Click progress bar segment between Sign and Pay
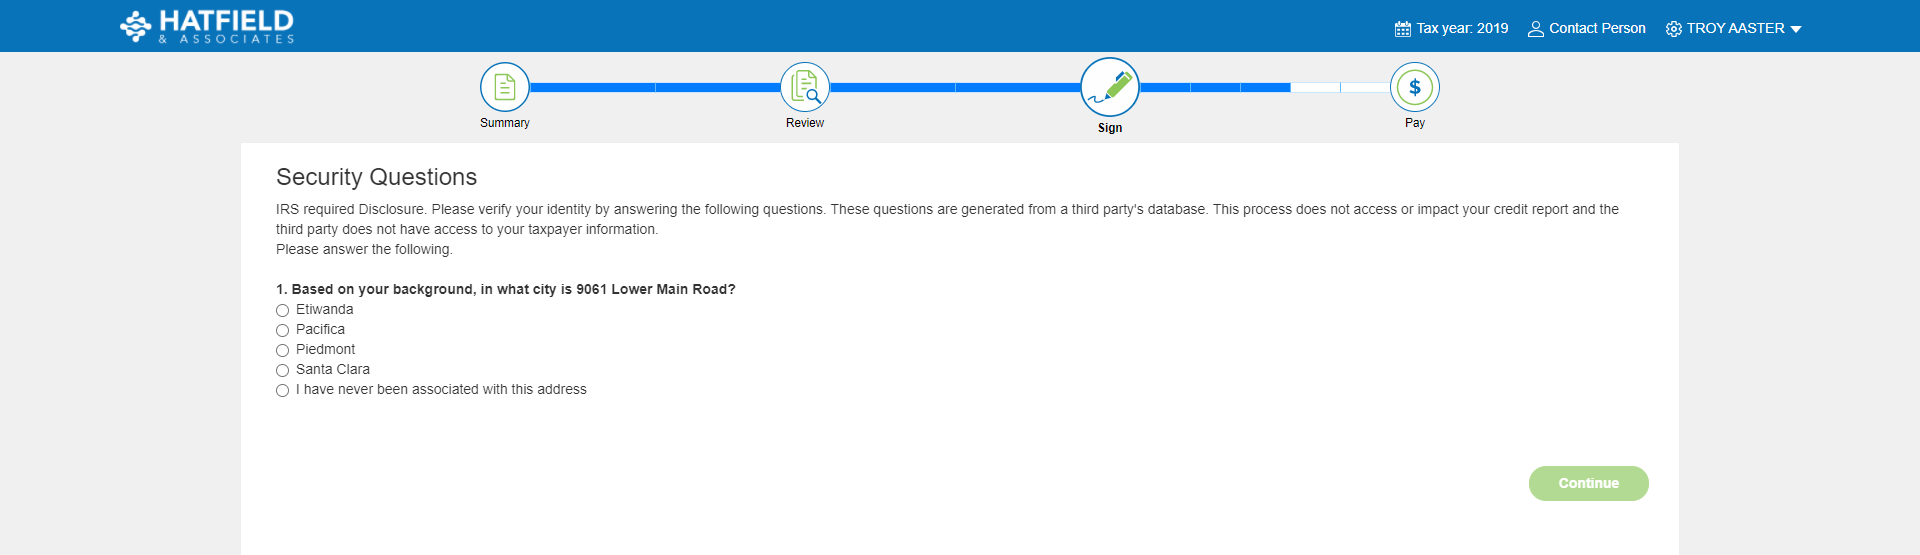This screenshot has height=555, width=1920. pyautogui.click(x=1265, y=87)
